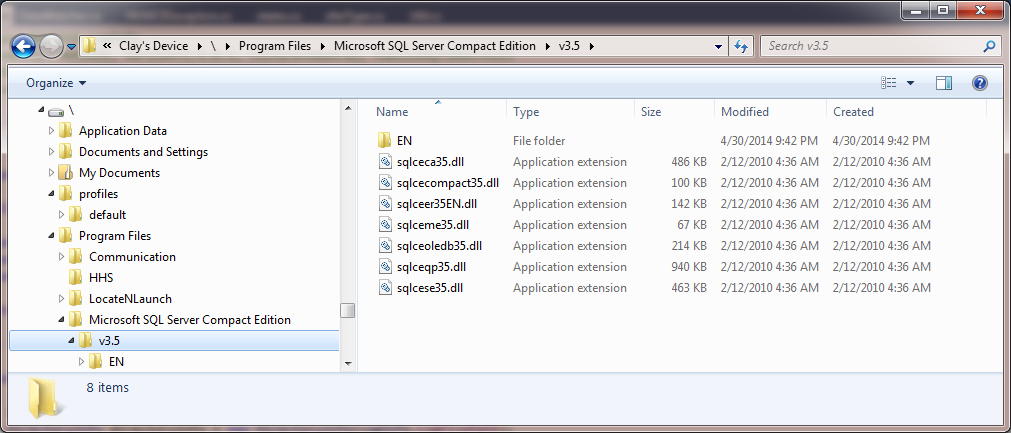Collapse the root backslash tree node
Screen dimensions: 1011x433
pos(42,111)
